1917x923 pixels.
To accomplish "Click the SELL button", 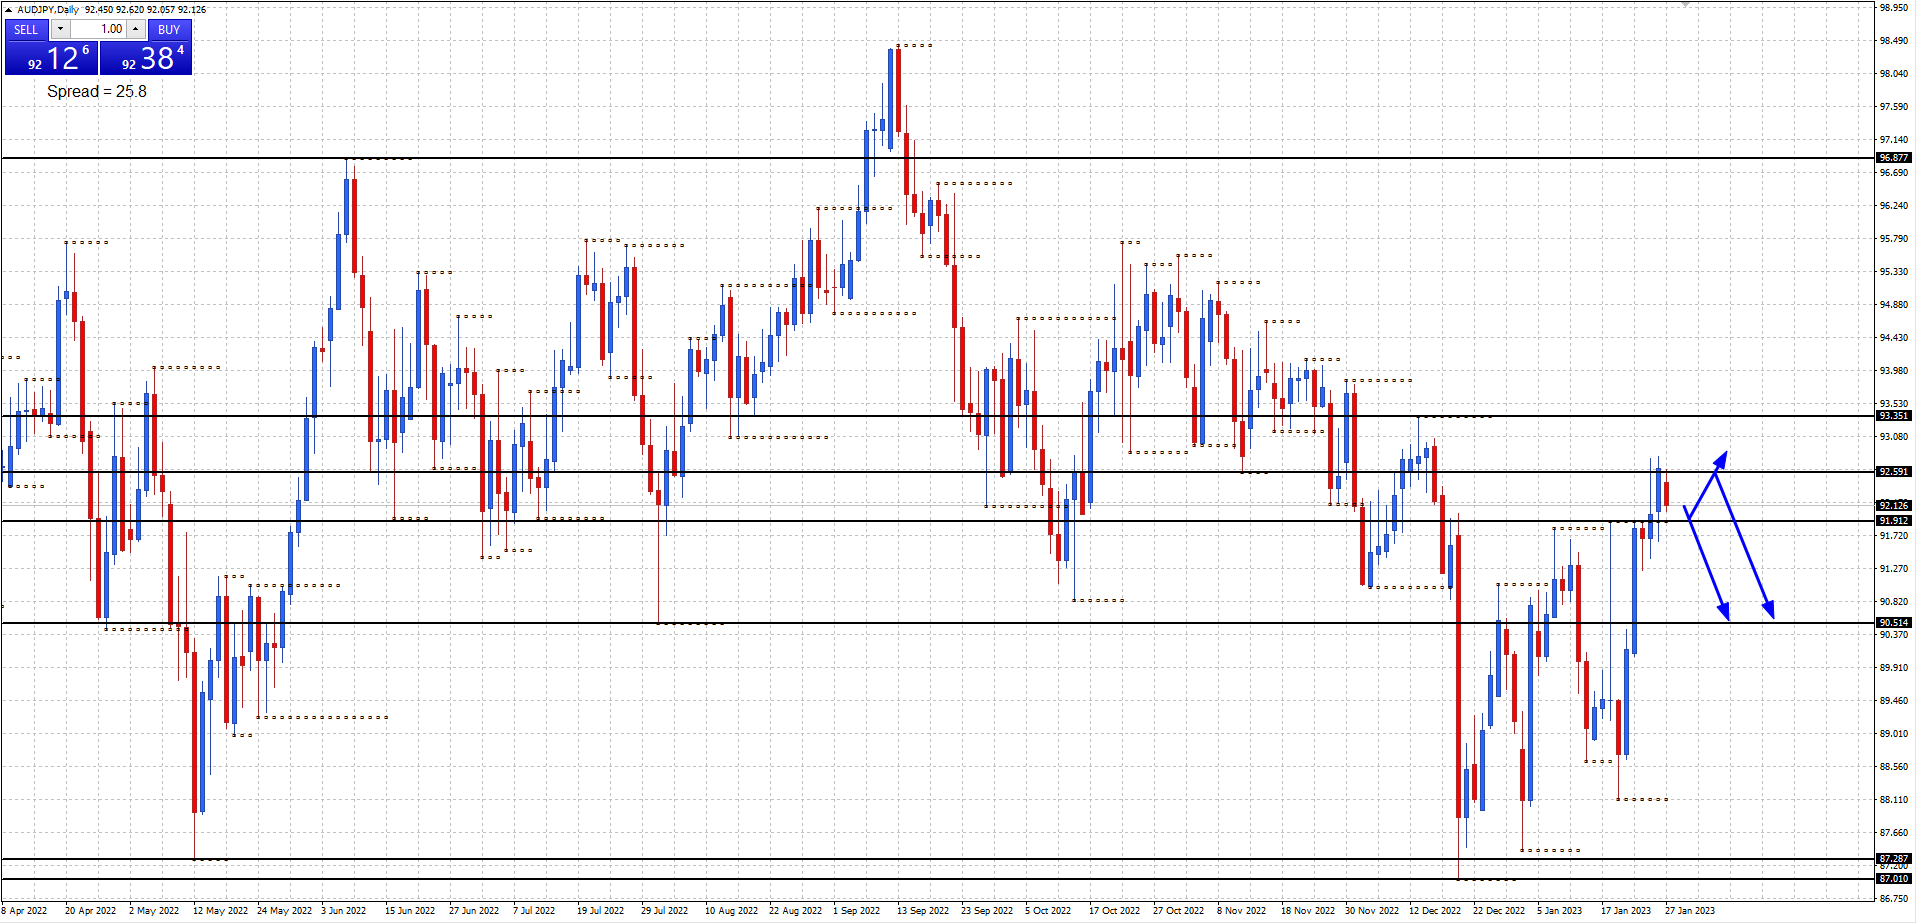I will pyautogui.click(x=26, y=29).
